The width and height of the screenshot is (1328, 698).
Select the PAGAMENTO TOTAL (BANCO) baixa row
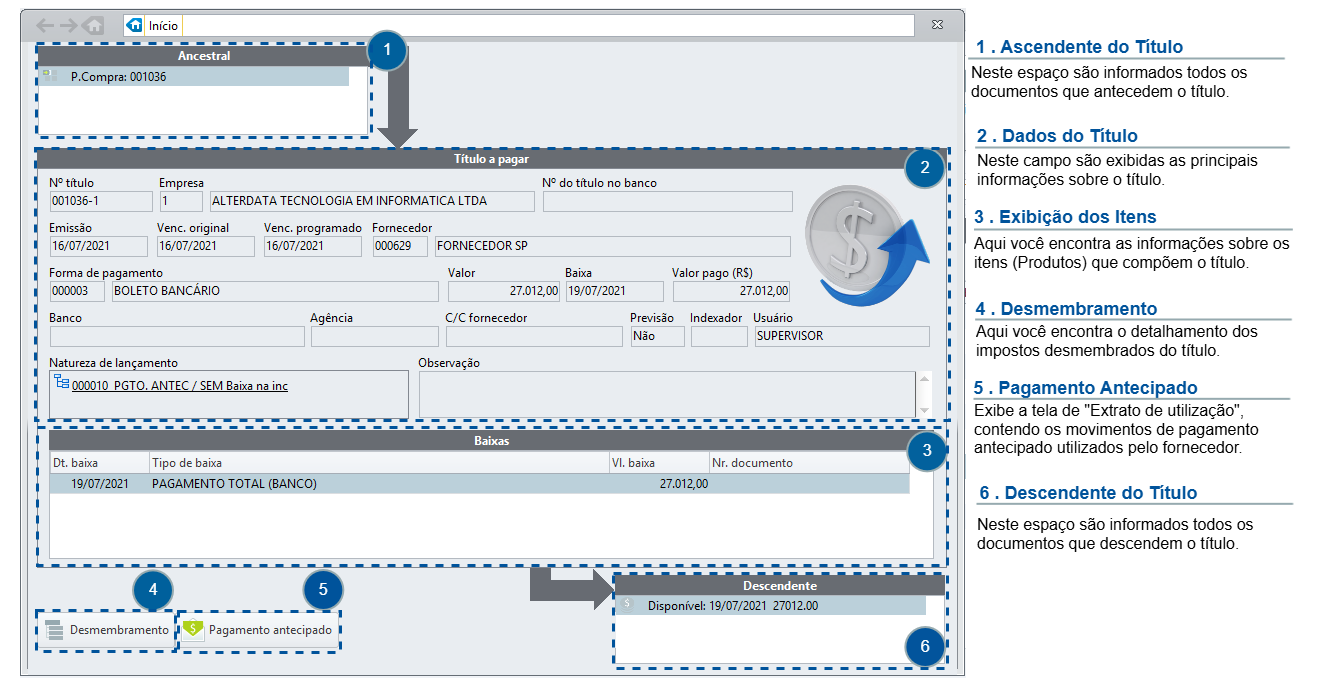[x=480, y=484]
